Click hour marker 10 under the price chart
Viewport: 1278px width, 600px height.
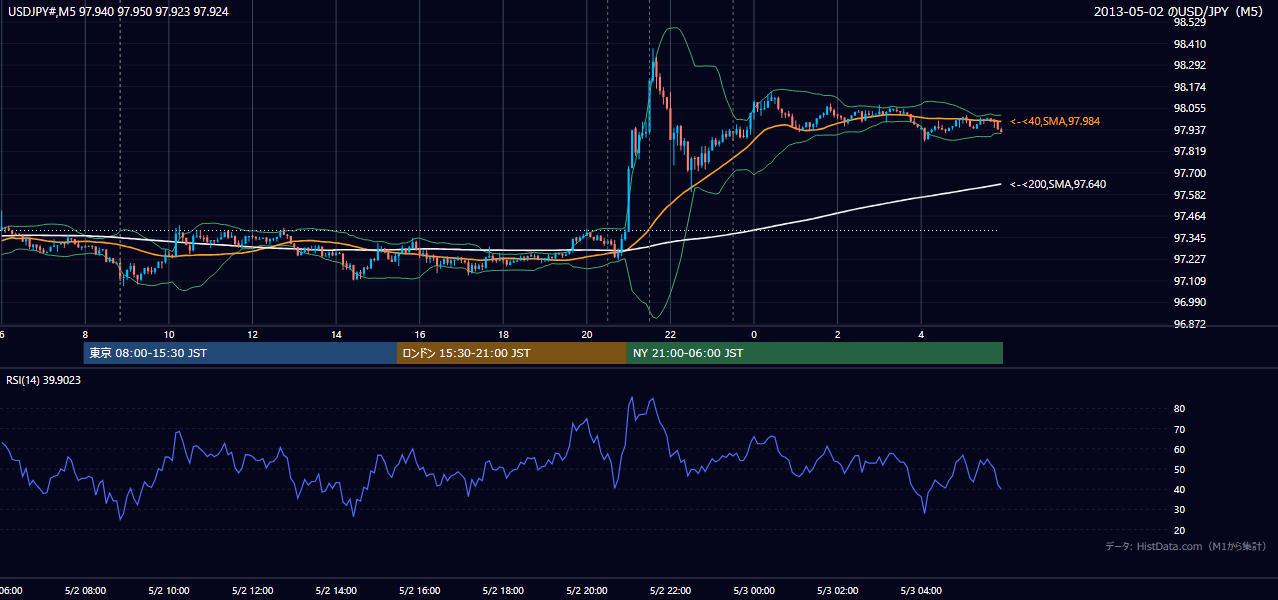[169, 335]
